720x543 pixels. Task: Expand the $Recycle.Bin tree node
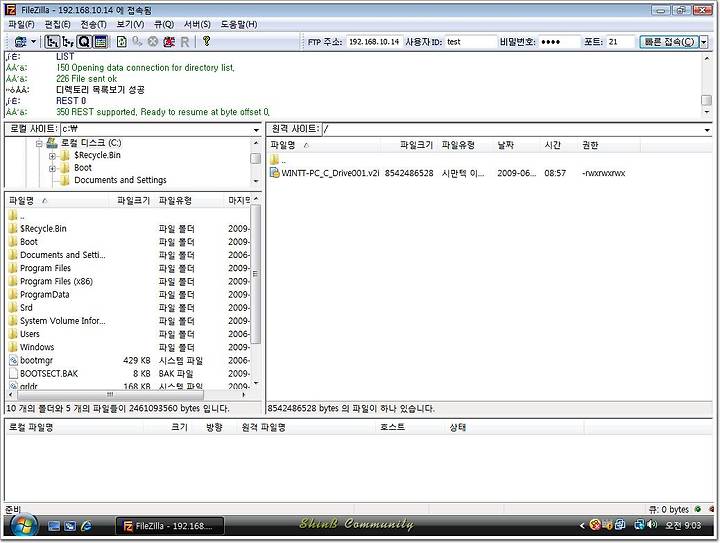(x=52, y=156)
